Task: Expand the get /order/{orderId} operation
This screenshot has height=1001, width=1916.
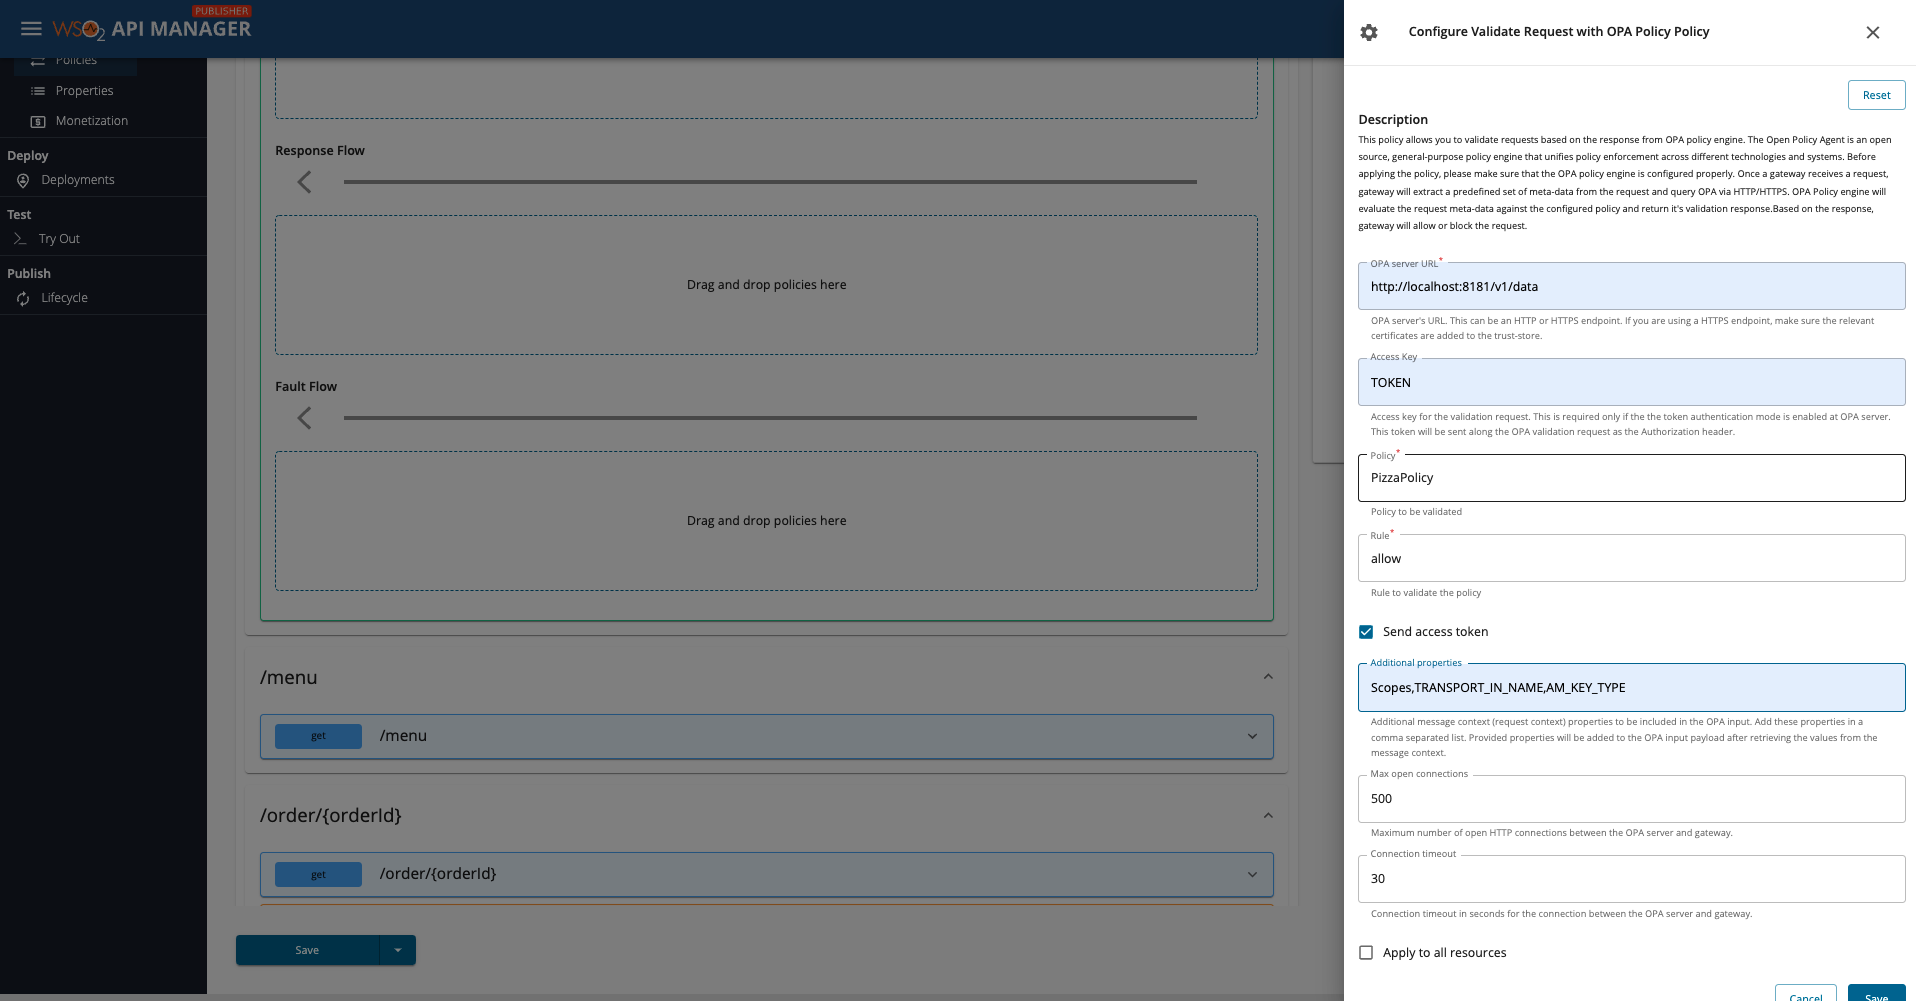Action: coord(1252,875)
